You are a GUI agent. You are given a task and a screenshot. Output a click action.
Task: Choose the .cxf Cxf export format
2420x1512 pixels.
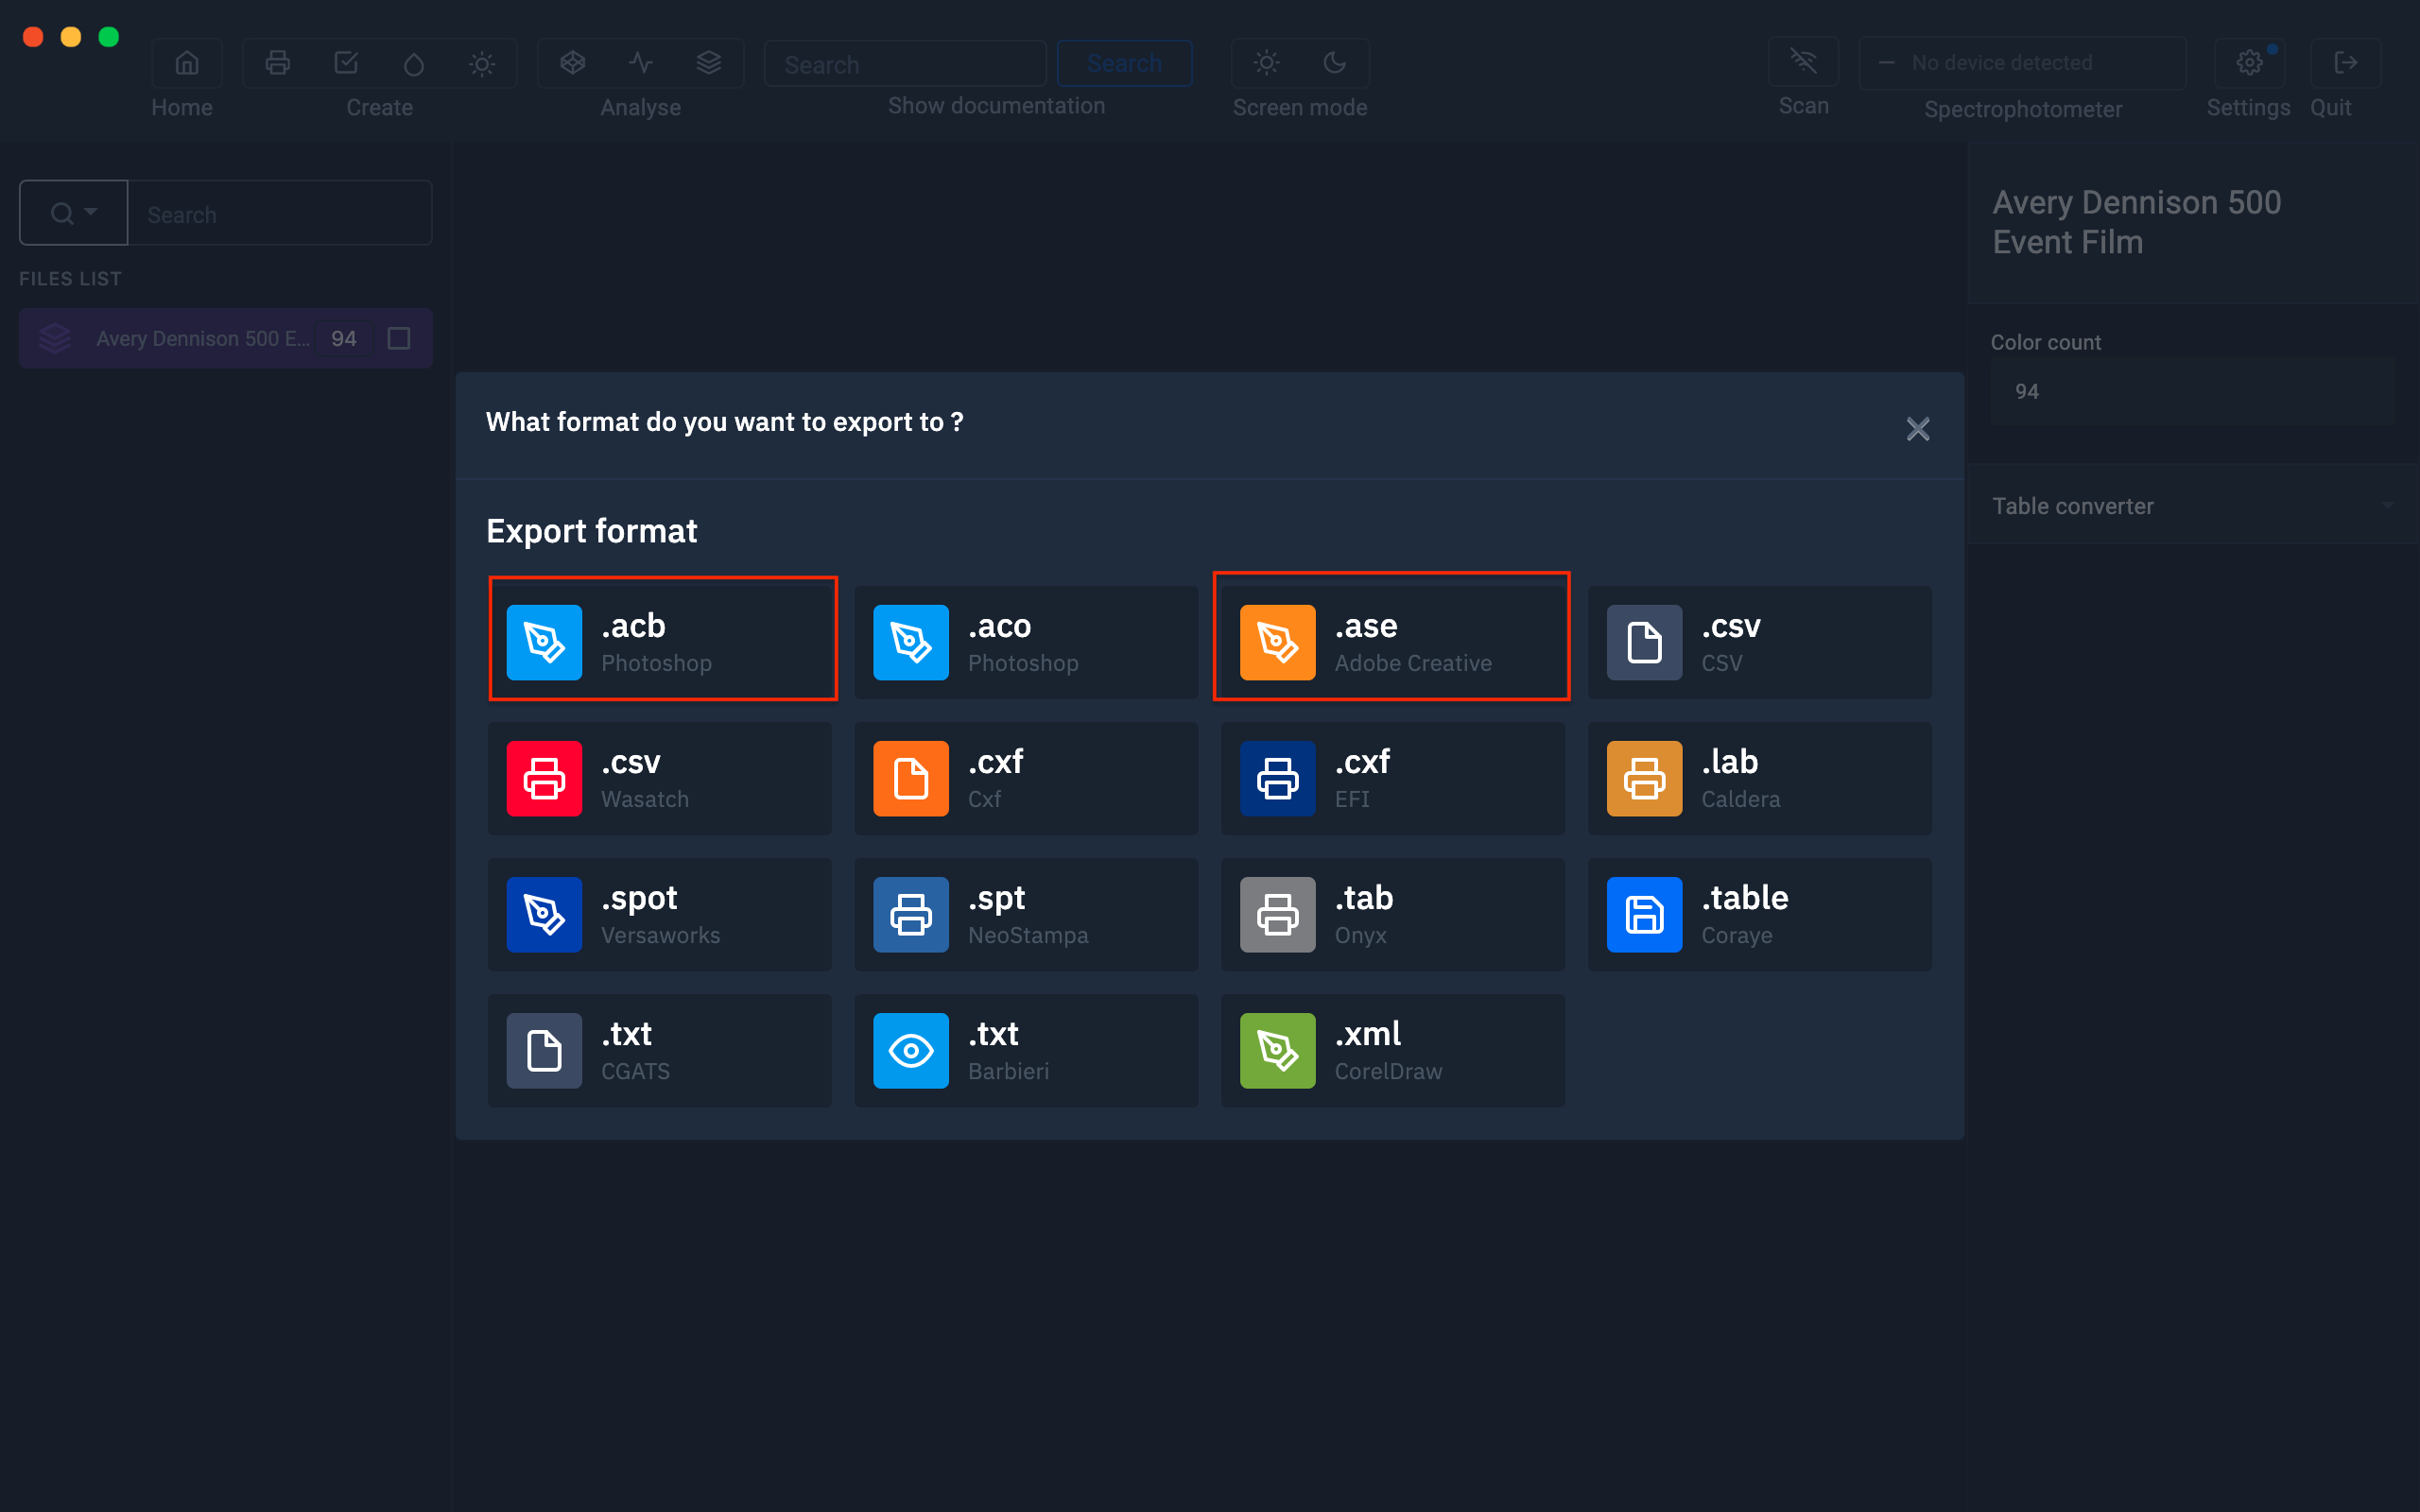tap(1026, 778)
